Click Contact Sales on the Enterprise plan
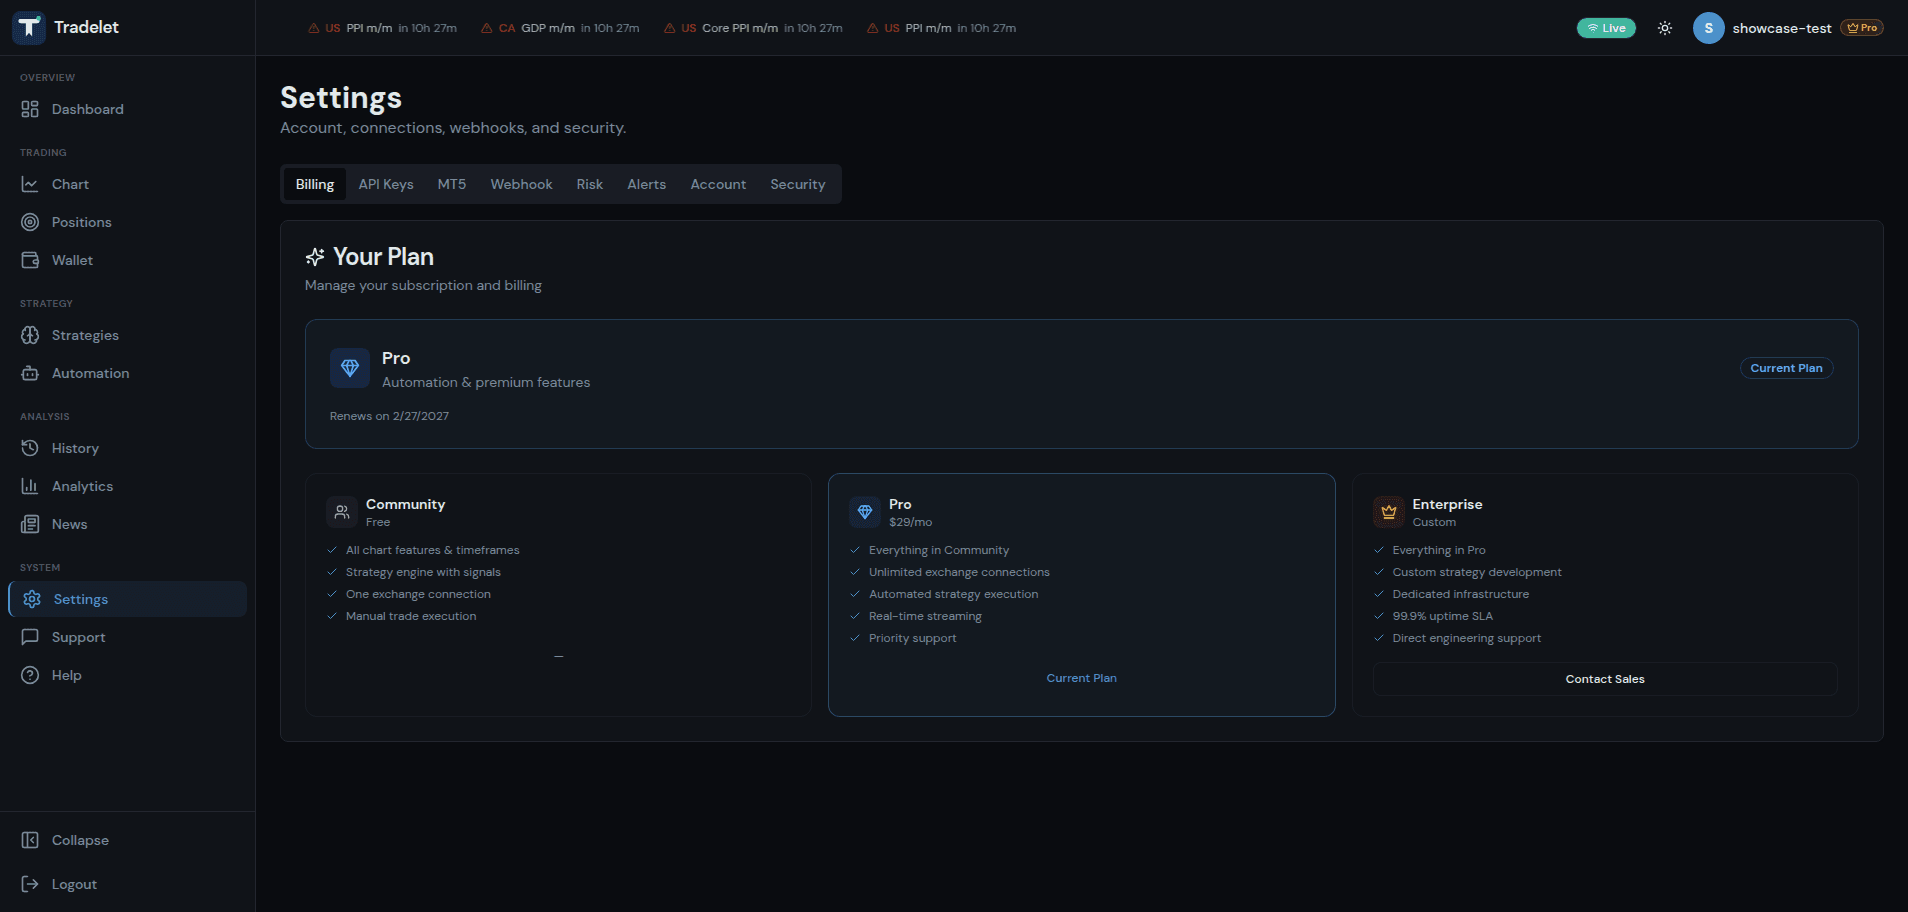Image resolution: width=1908 pixels, height=912 pixels. (x=1604, y=679)
